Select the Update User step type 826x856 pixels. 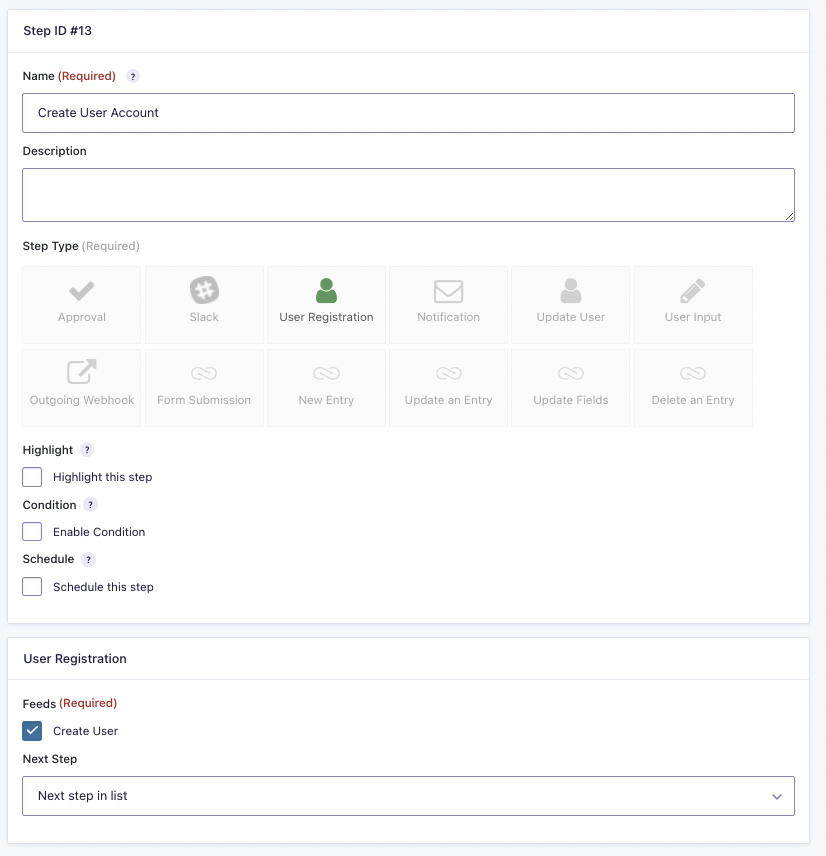570,304
